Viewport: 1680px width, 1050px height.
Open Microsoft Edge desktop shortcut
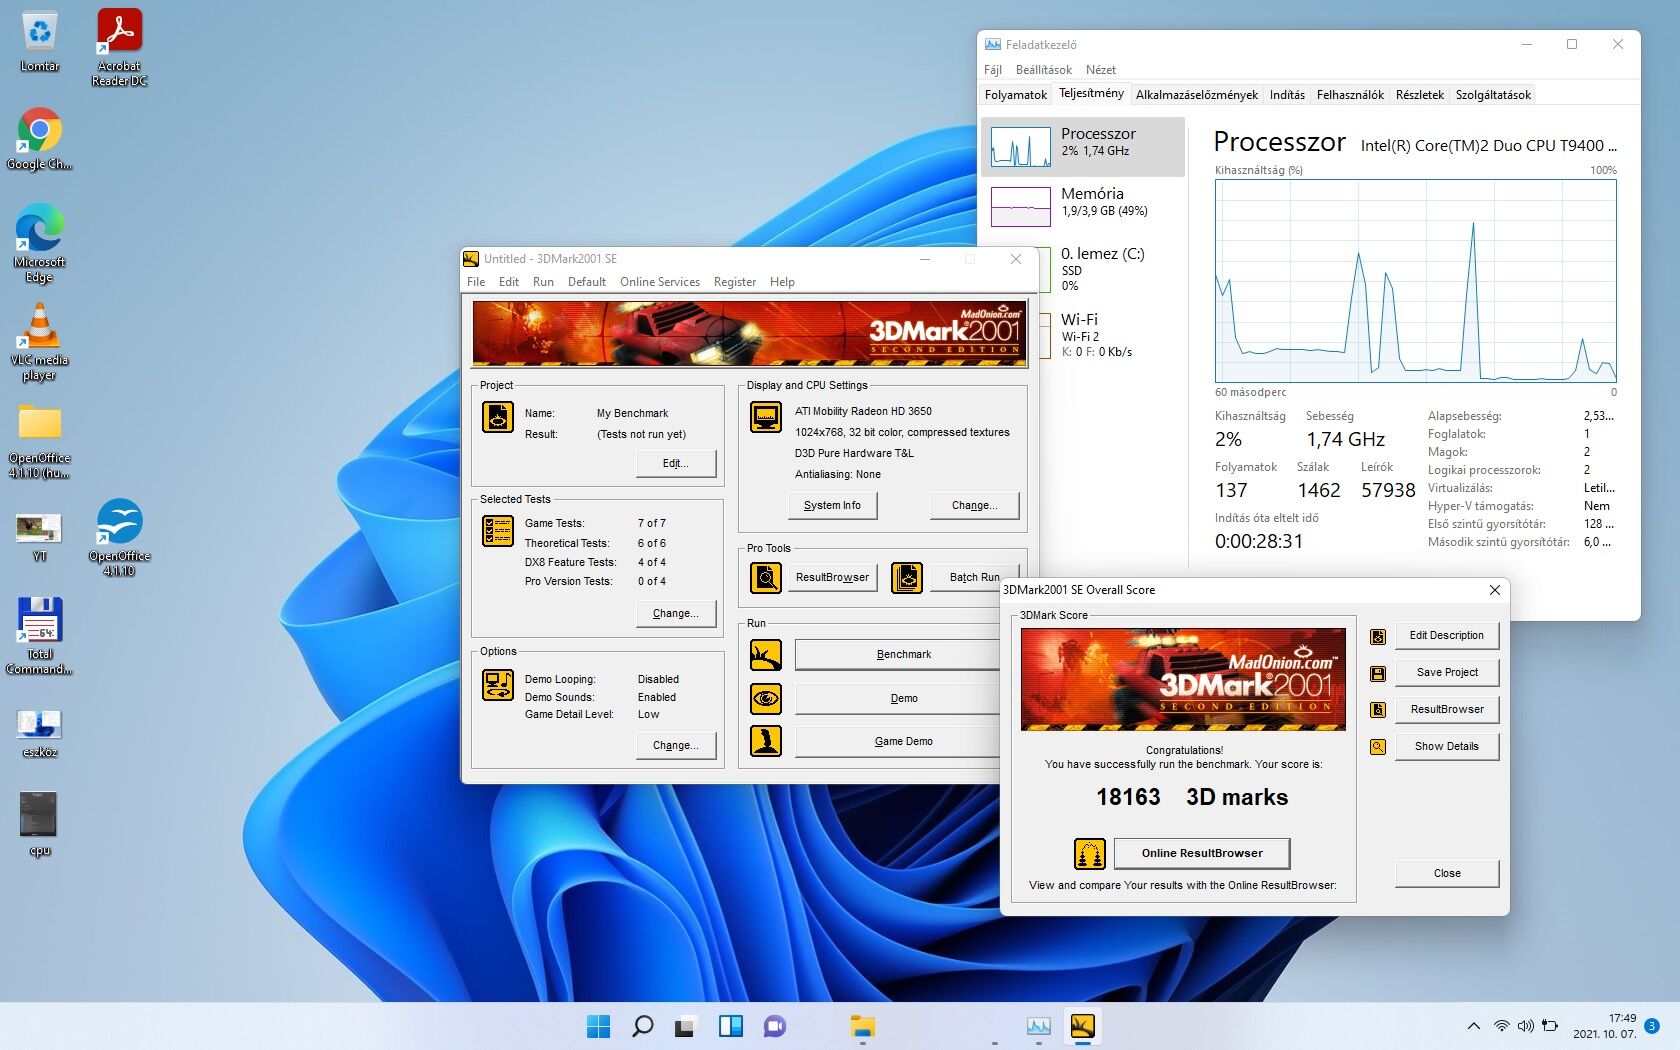point(39,243)
